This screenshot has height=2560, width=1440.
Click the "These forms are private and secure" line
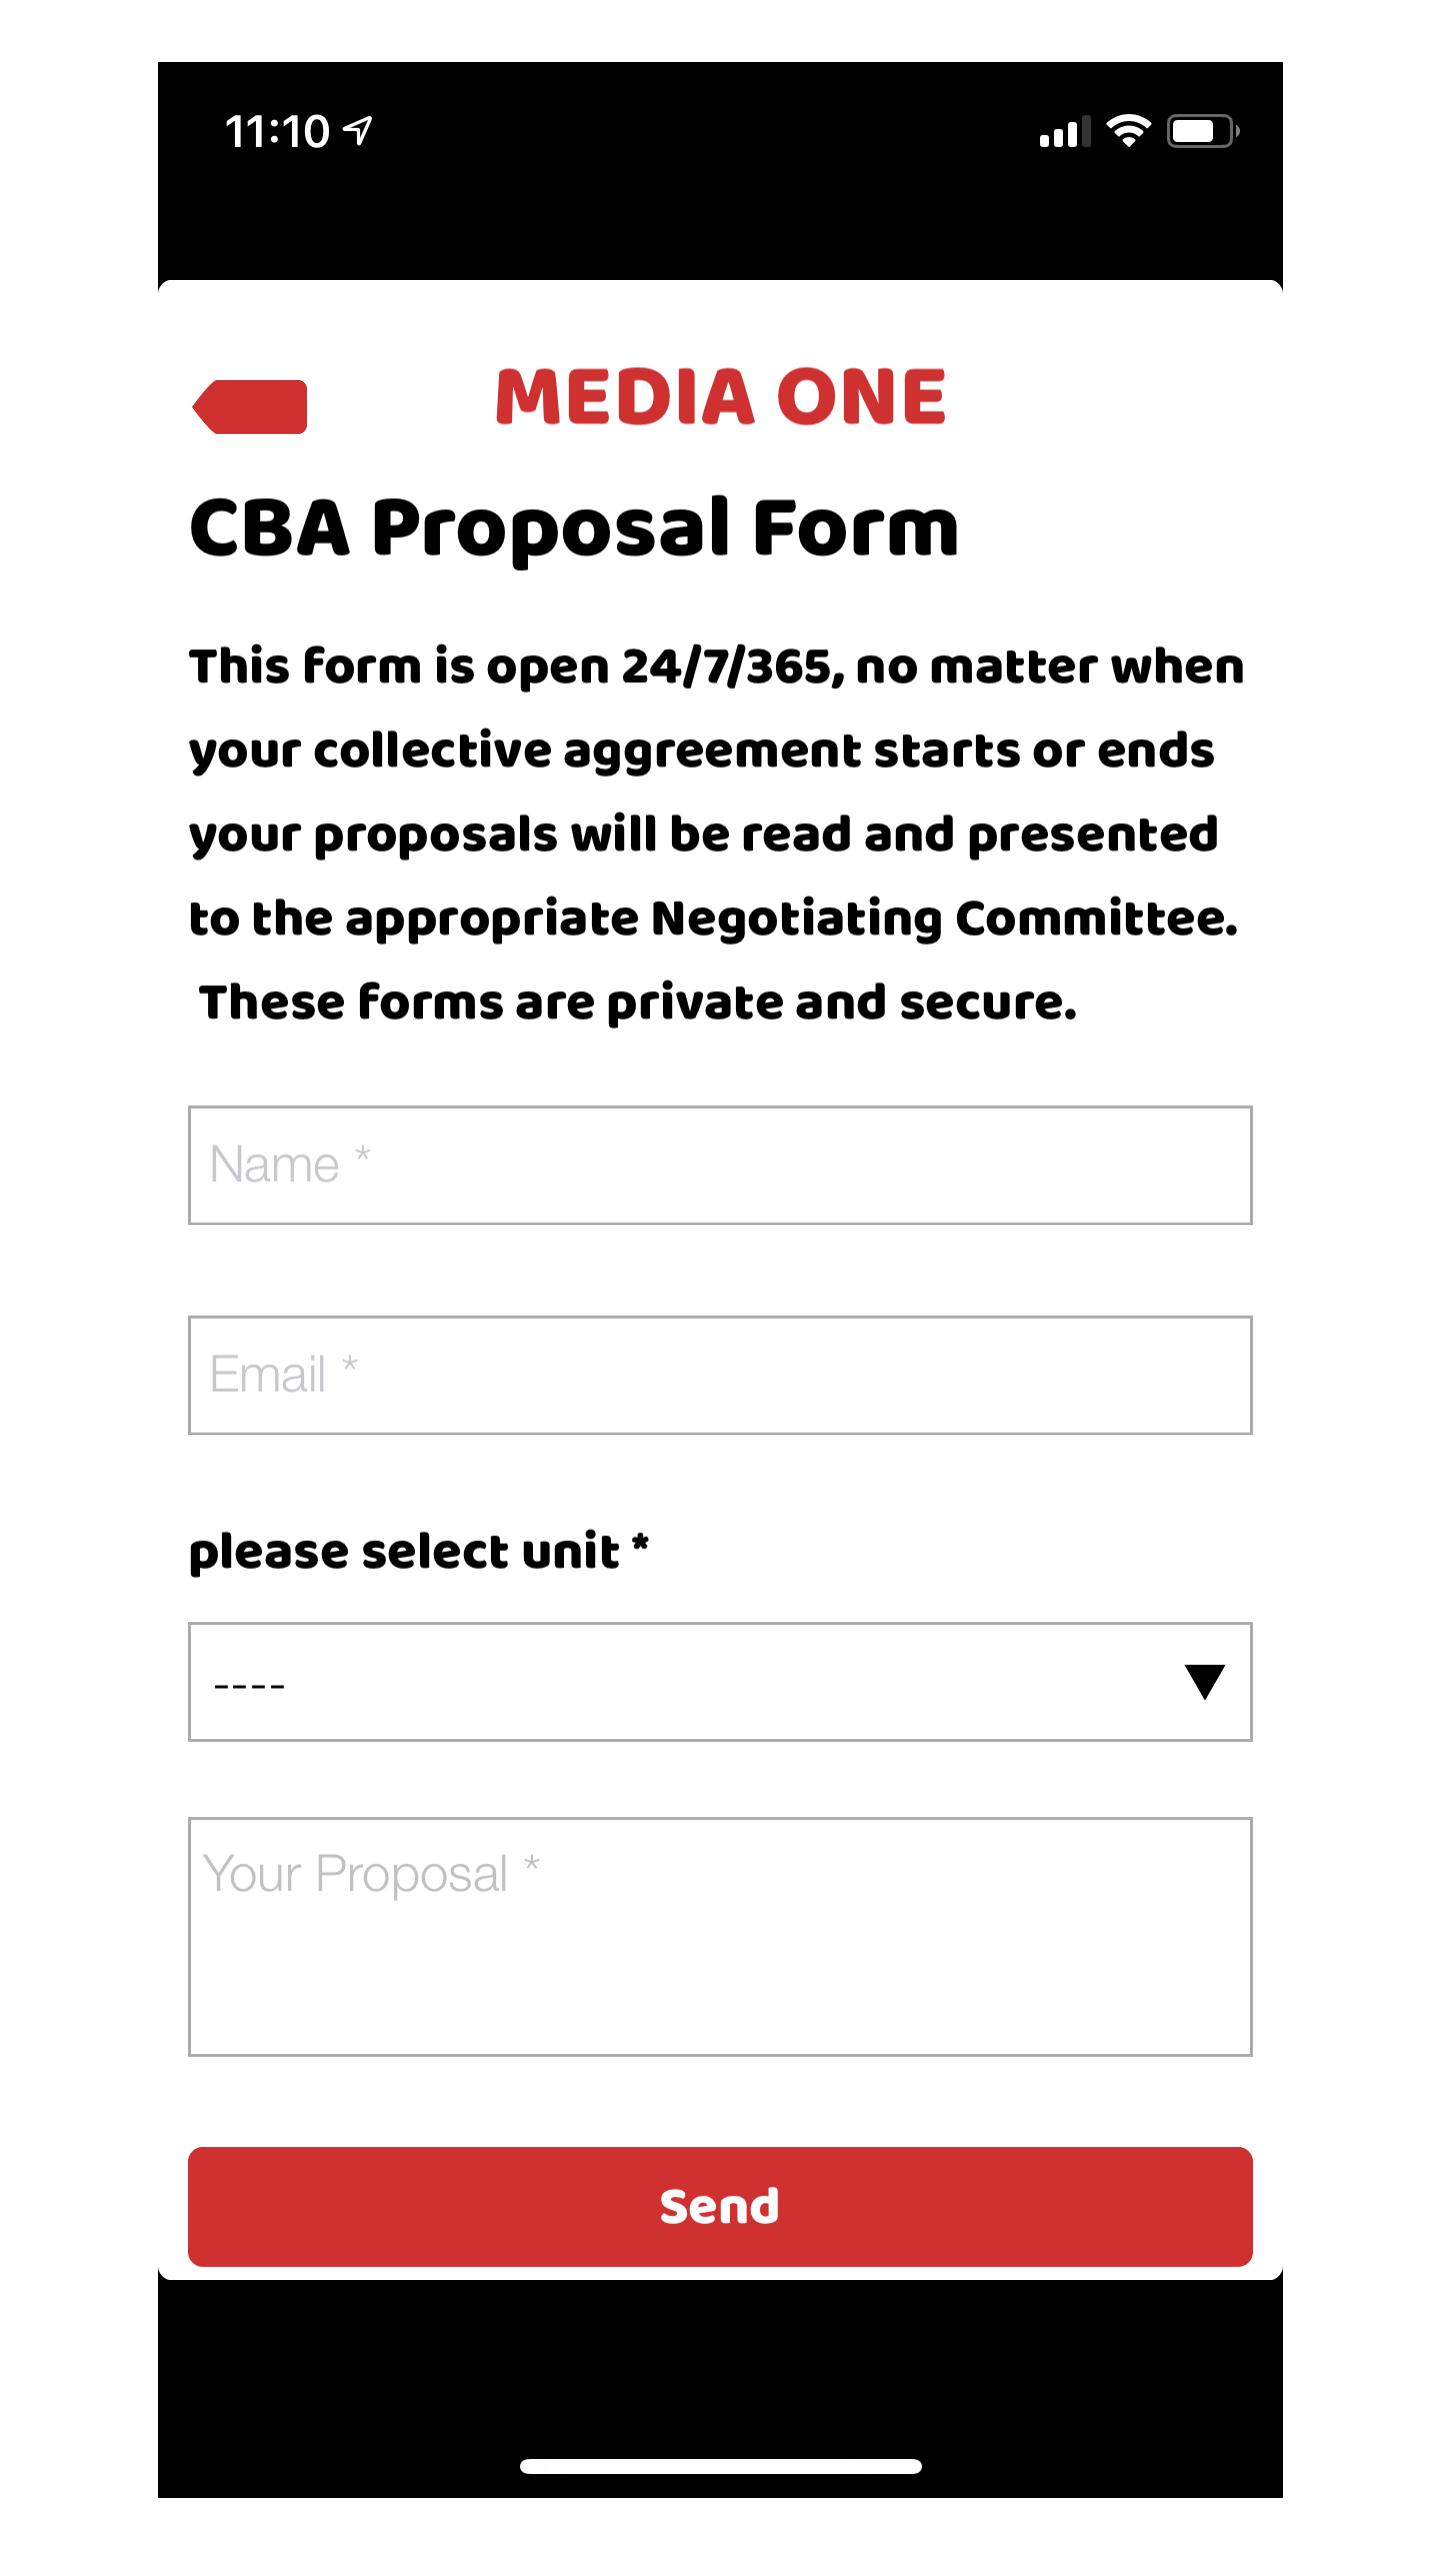[x=638, y=1002]
